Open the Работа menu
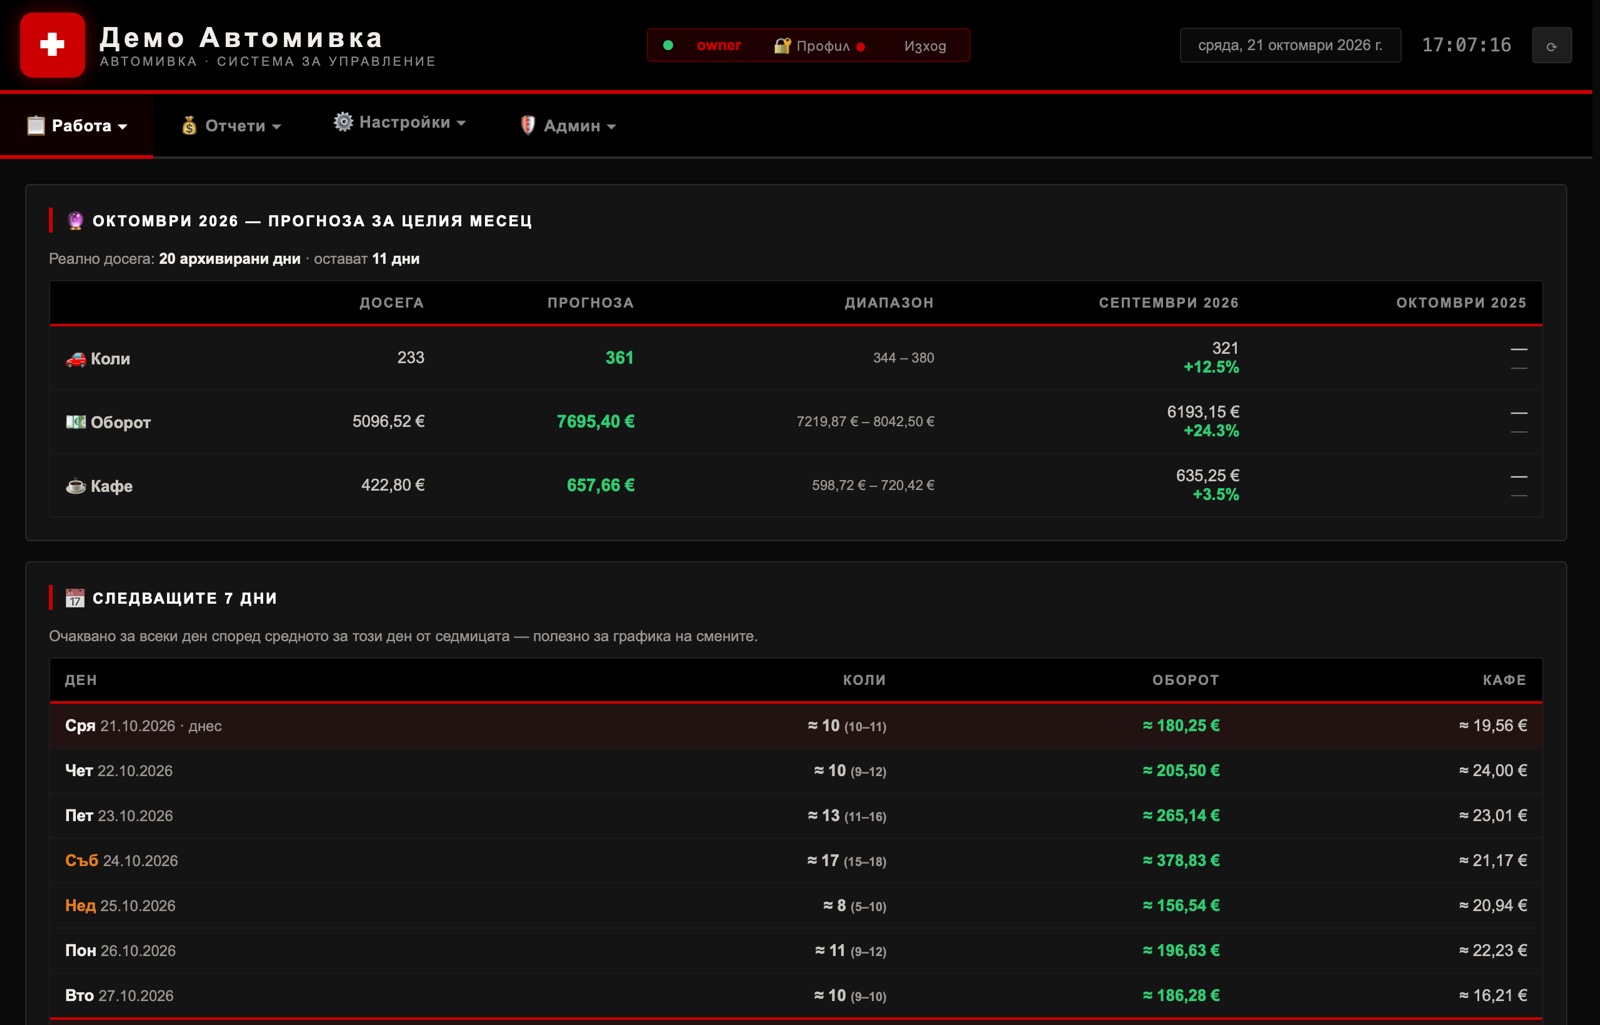 pyautogui.click(x=77, y=125)
